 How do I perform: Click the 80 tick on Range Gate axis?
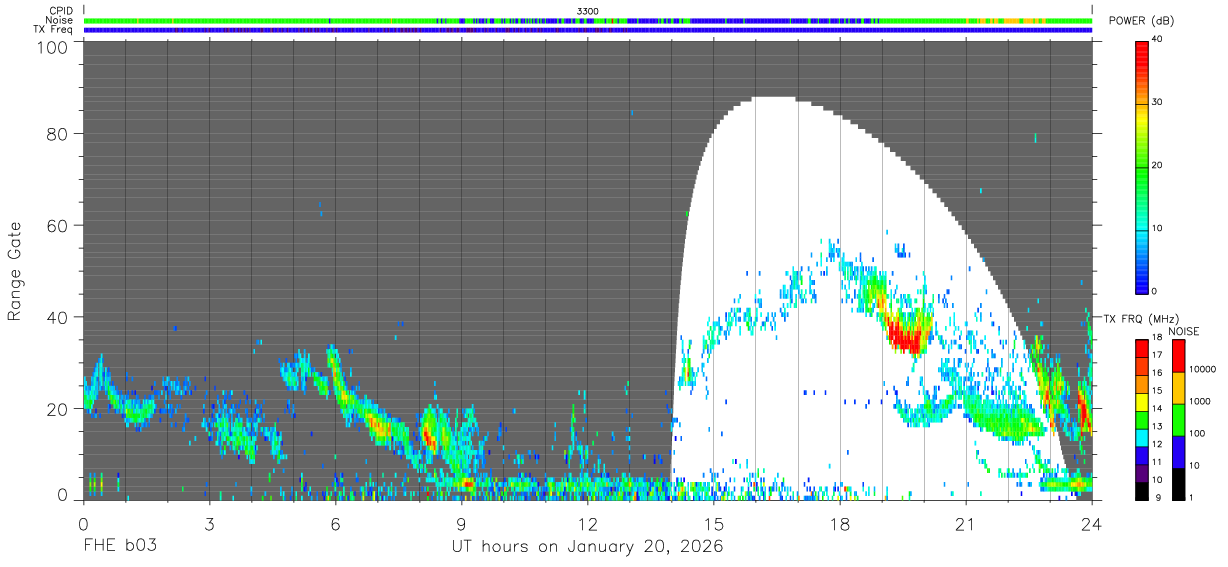[x=56, y=133]
